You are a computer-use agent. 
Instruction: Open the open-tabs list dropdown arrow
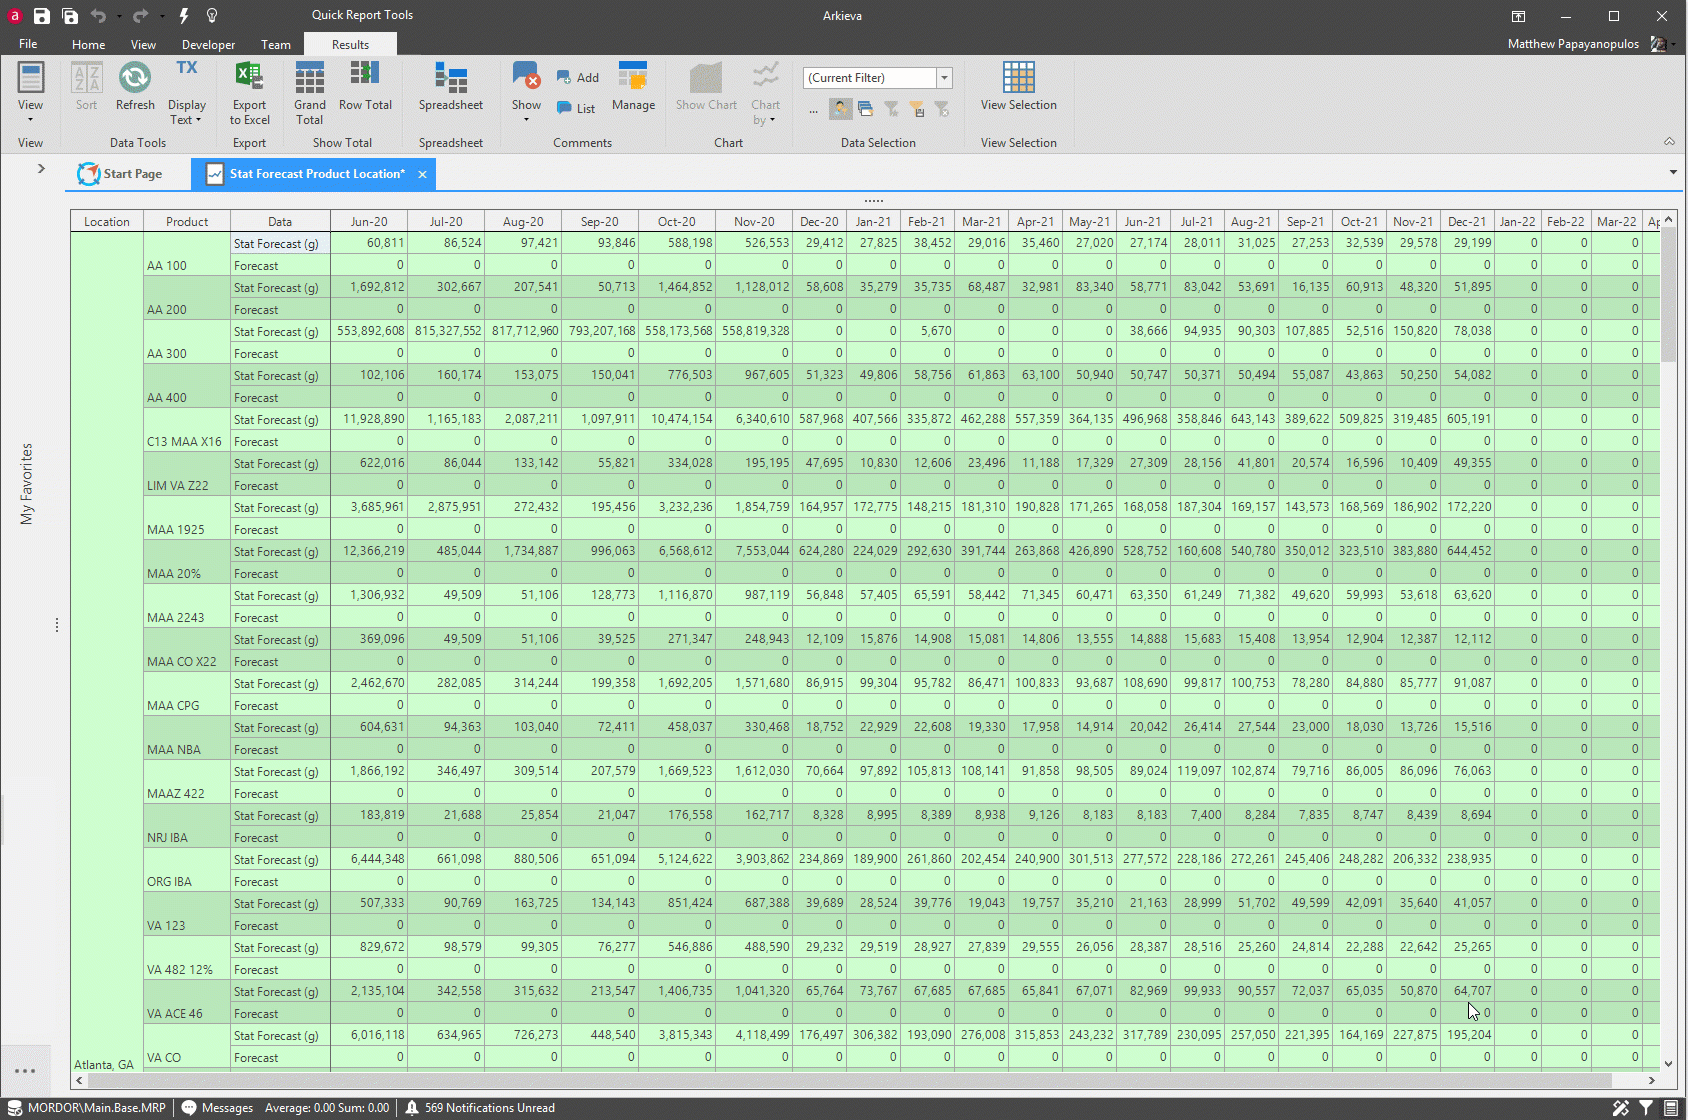click(1673, 173)
